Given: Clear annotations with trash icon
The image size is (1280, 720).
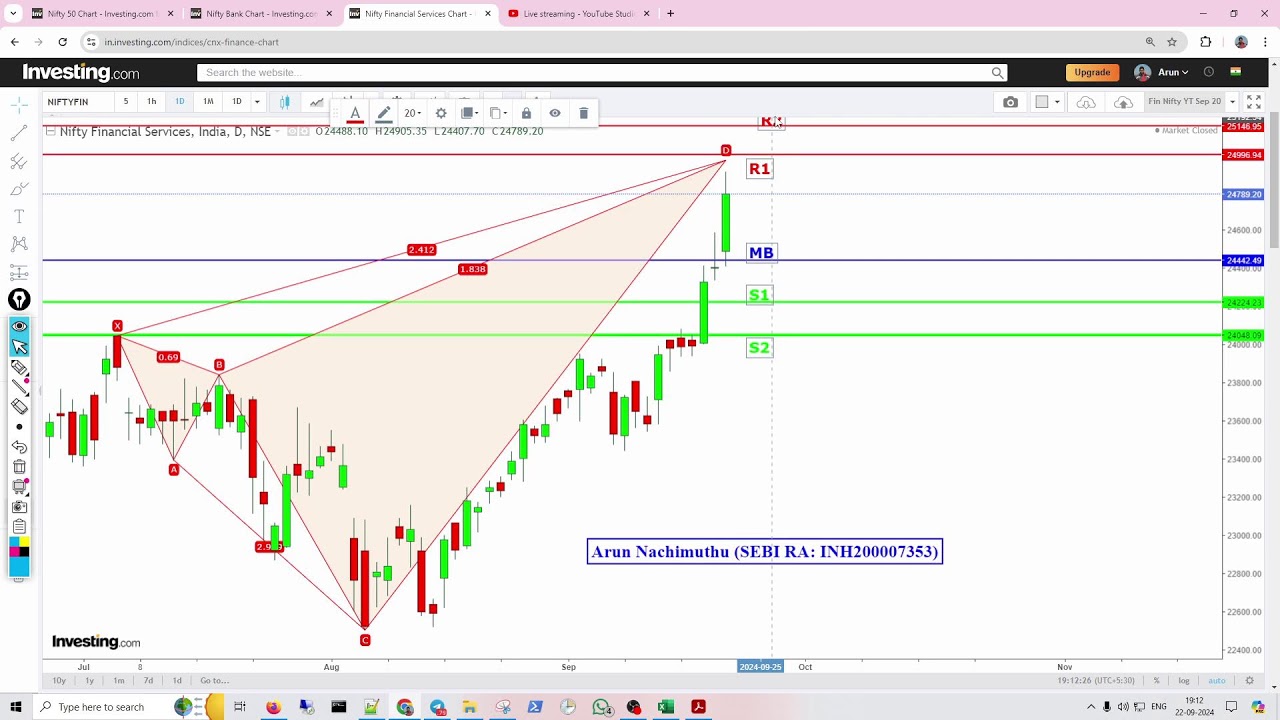Looking at the screenshot, I should coord(19,467).
